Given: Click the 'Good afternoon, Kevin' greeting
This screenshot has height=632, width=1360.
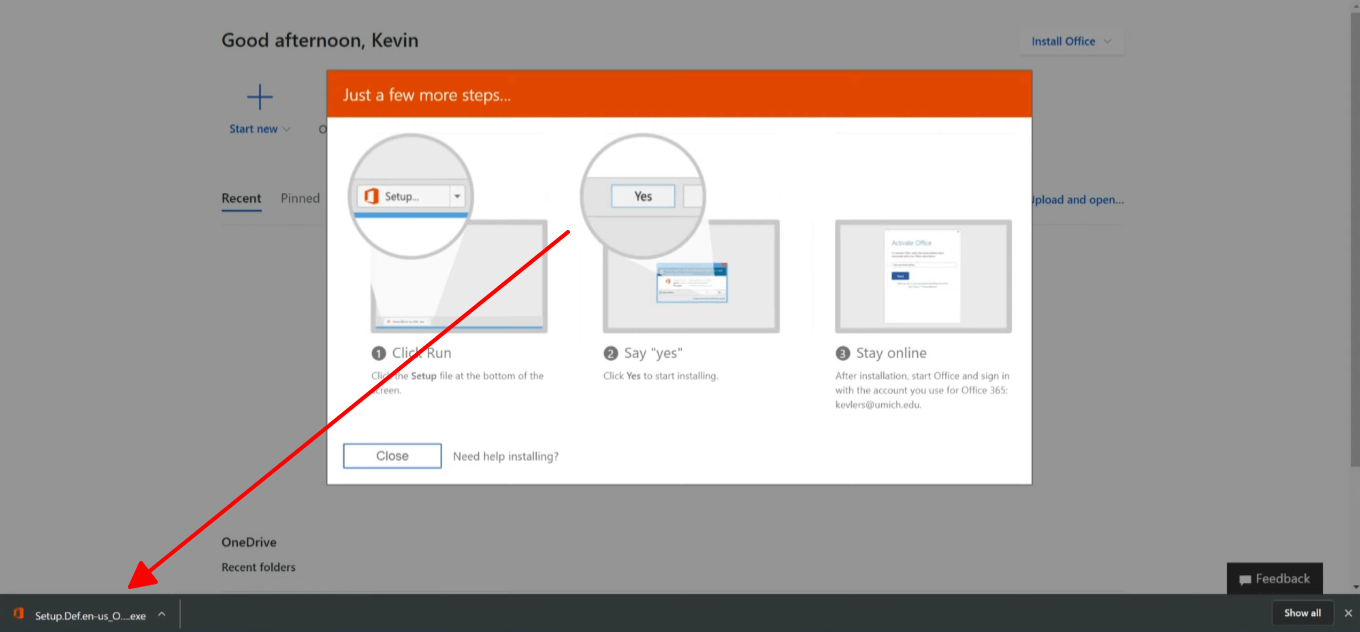Looking at the screenshot, I should (320, 40).
